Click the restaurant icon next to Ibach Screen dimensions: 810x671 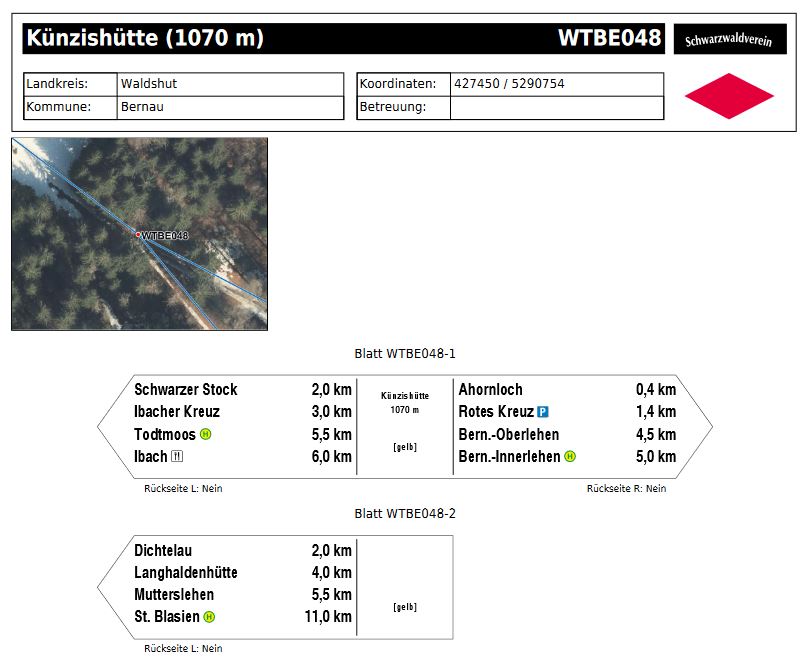pos(177,457)
